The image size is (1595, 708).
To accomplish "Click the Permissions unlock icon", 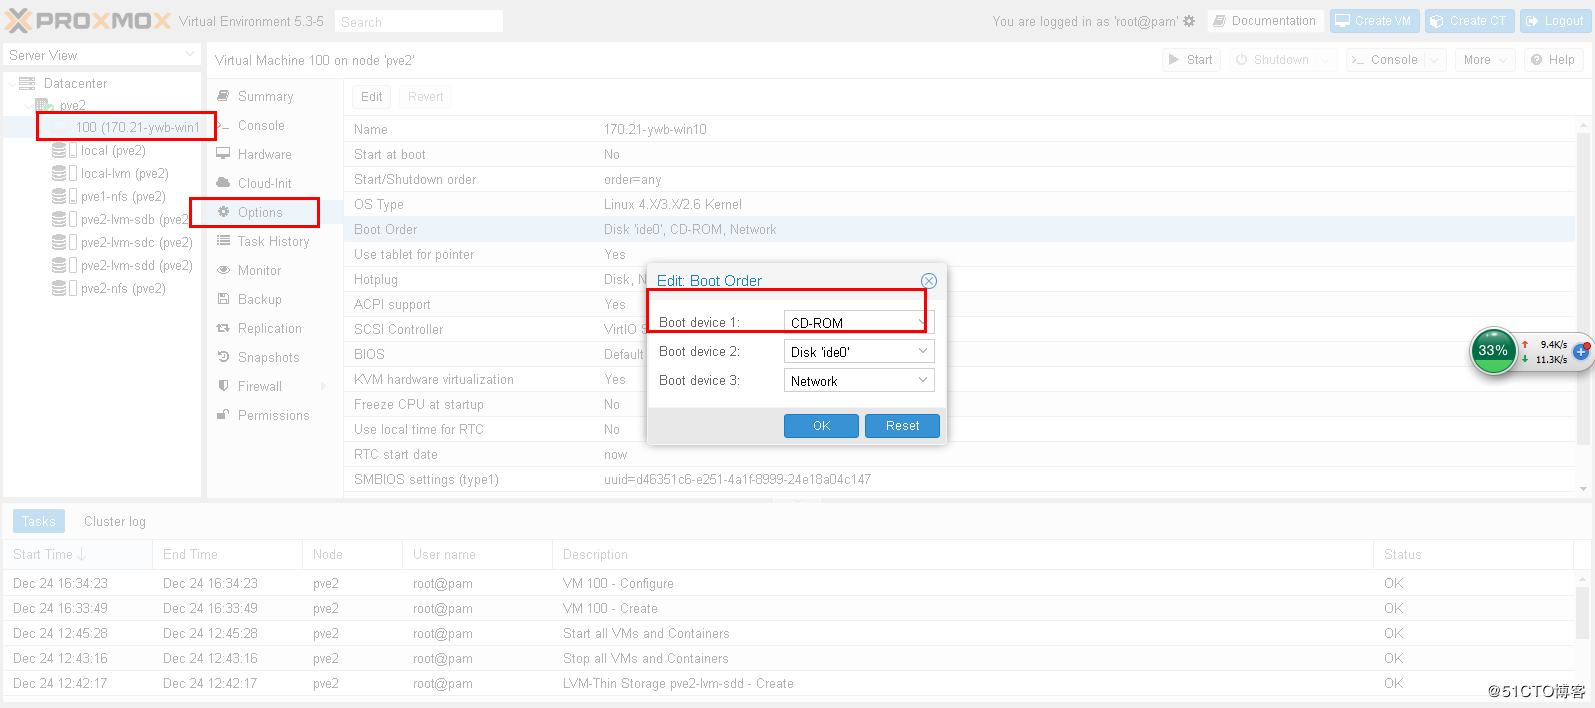I will pos(223,416).
